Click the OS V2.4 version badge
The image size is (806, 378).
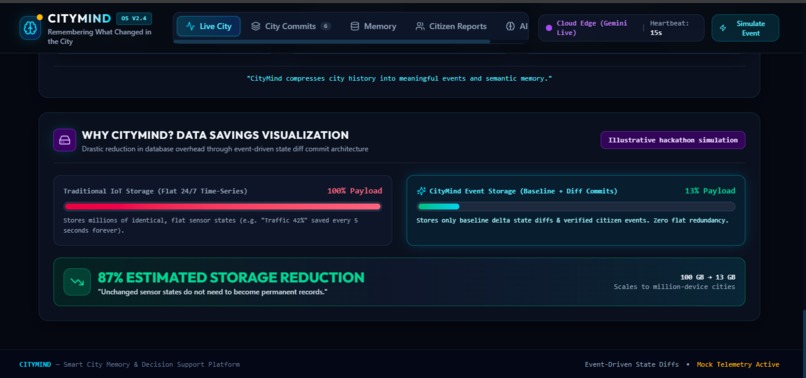click(134, 19)
